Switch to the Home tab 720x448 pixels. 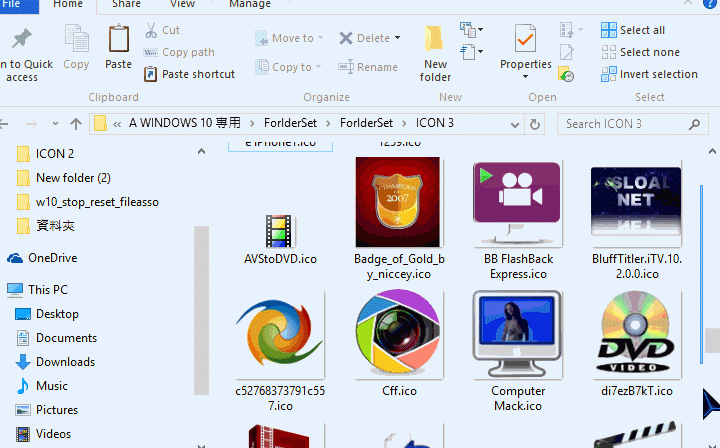coord(68,5)
